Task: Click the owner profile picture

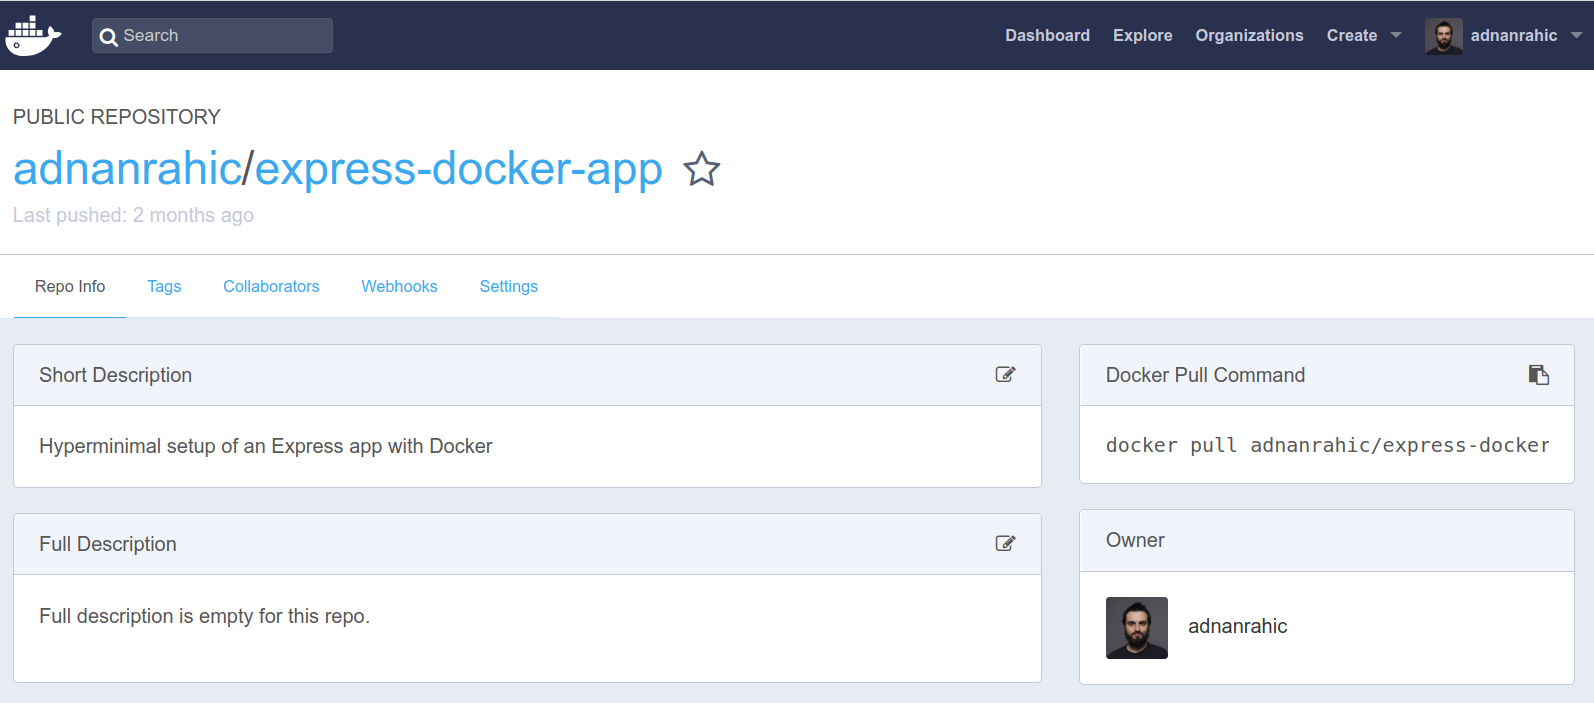Action: click(1136, 628)
